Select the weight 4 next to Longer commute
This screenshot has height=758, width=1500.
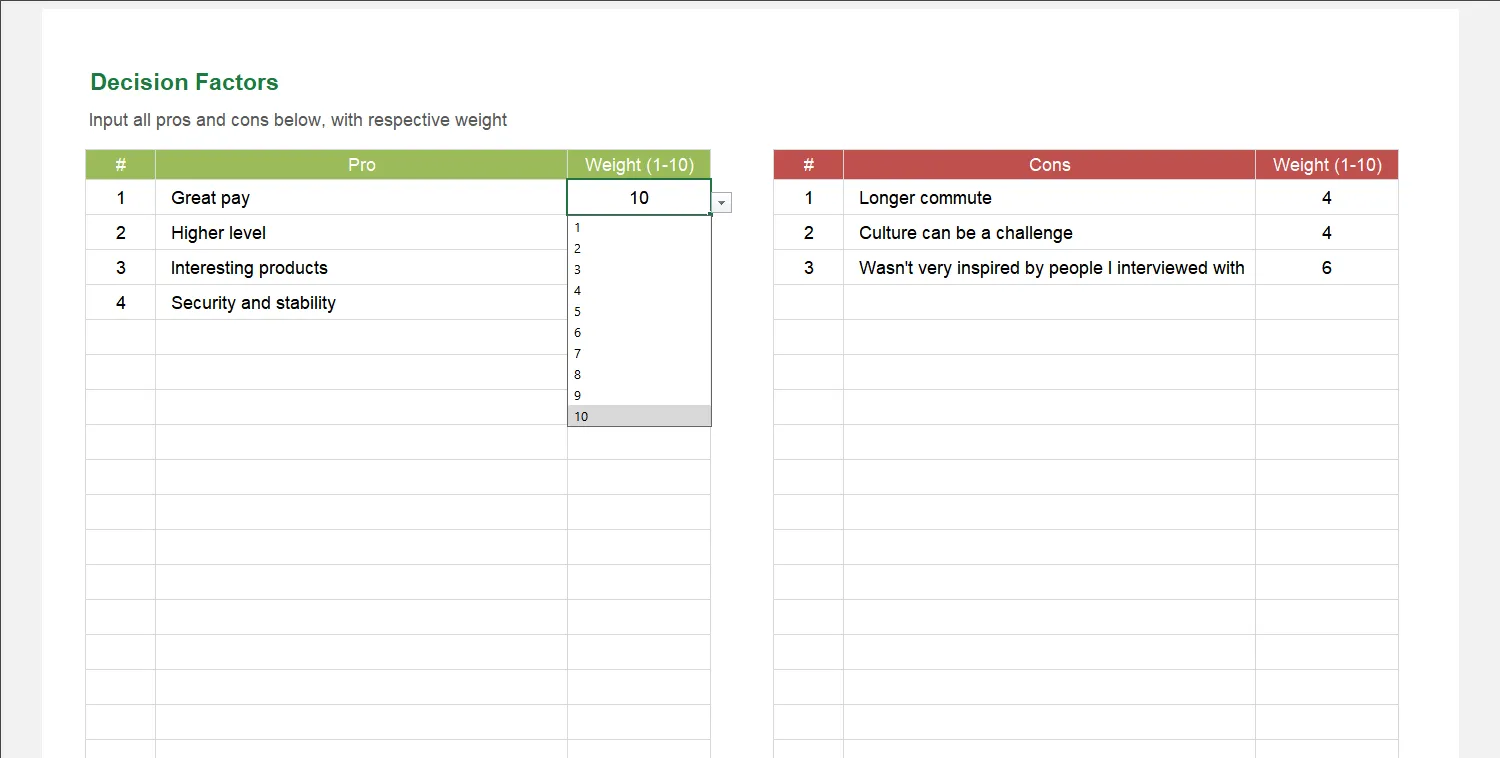(1326, 198)
